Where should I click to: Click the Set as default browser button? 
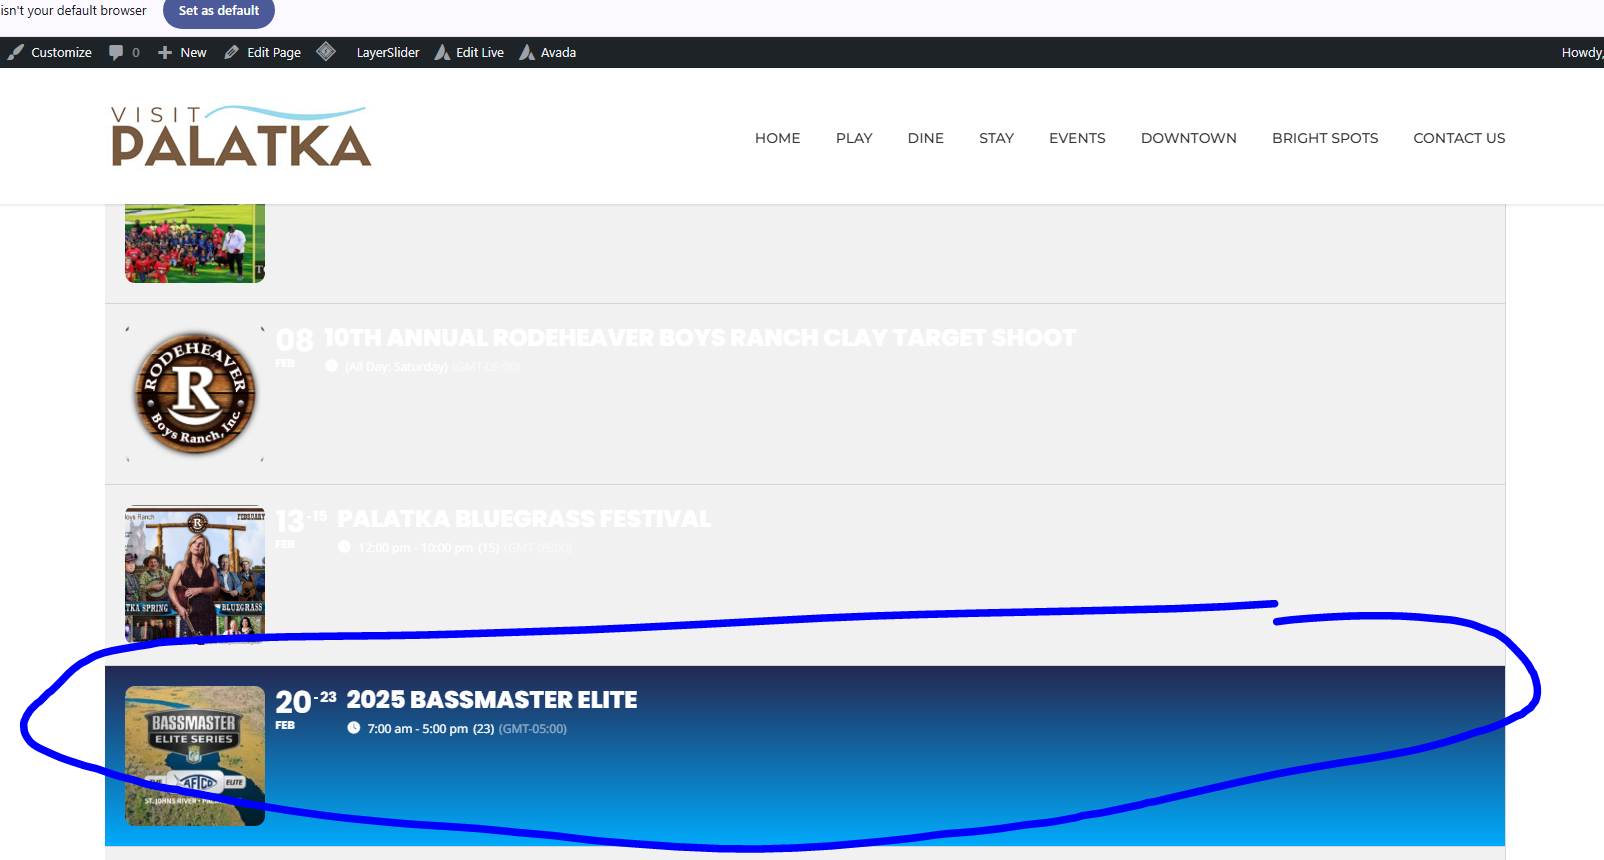[219, 11]
